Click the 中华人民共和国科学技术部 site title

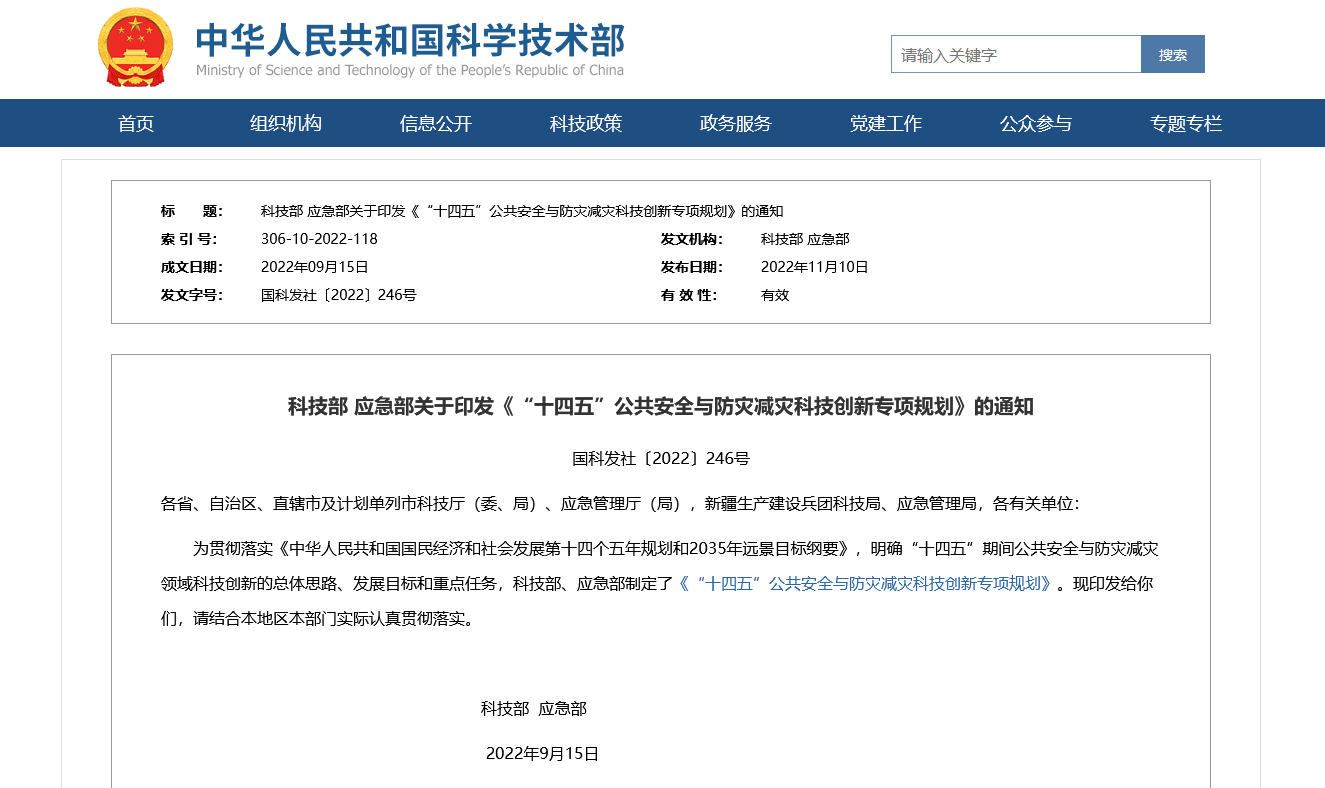410,39
